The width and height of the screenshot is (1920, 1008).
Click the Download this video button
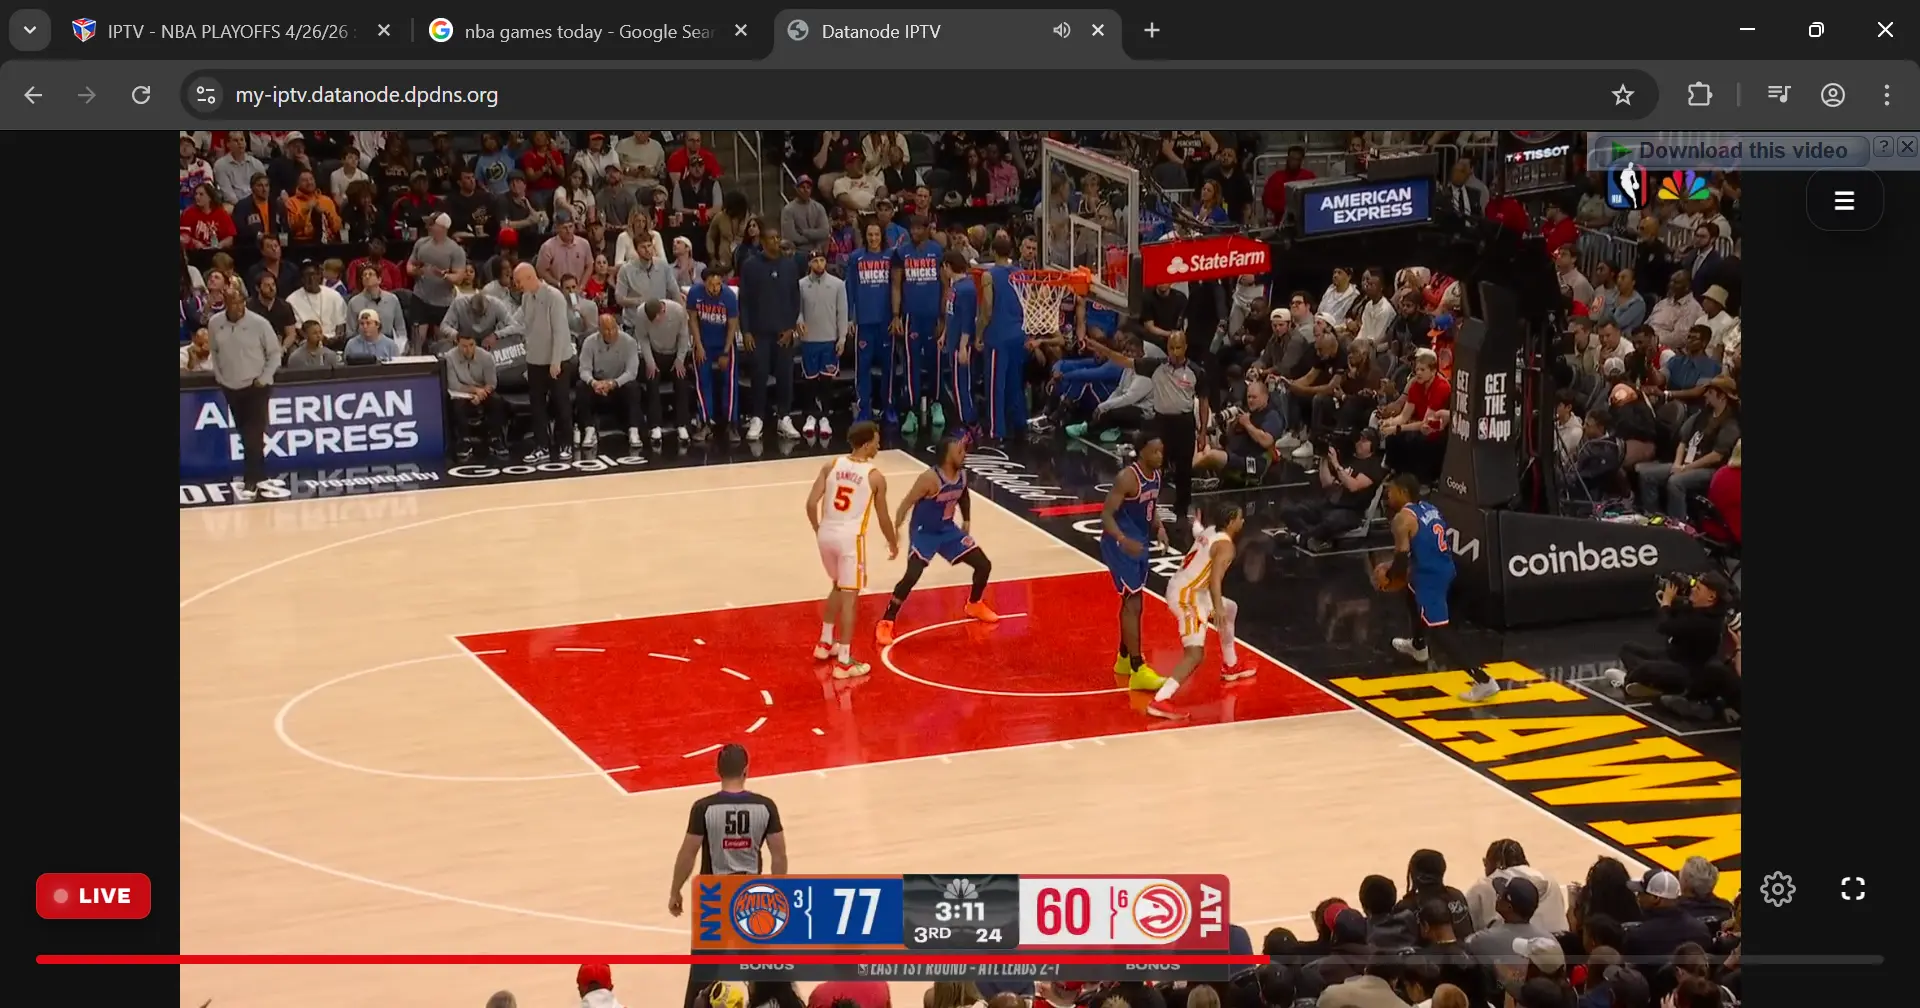tap(1731, 150)
